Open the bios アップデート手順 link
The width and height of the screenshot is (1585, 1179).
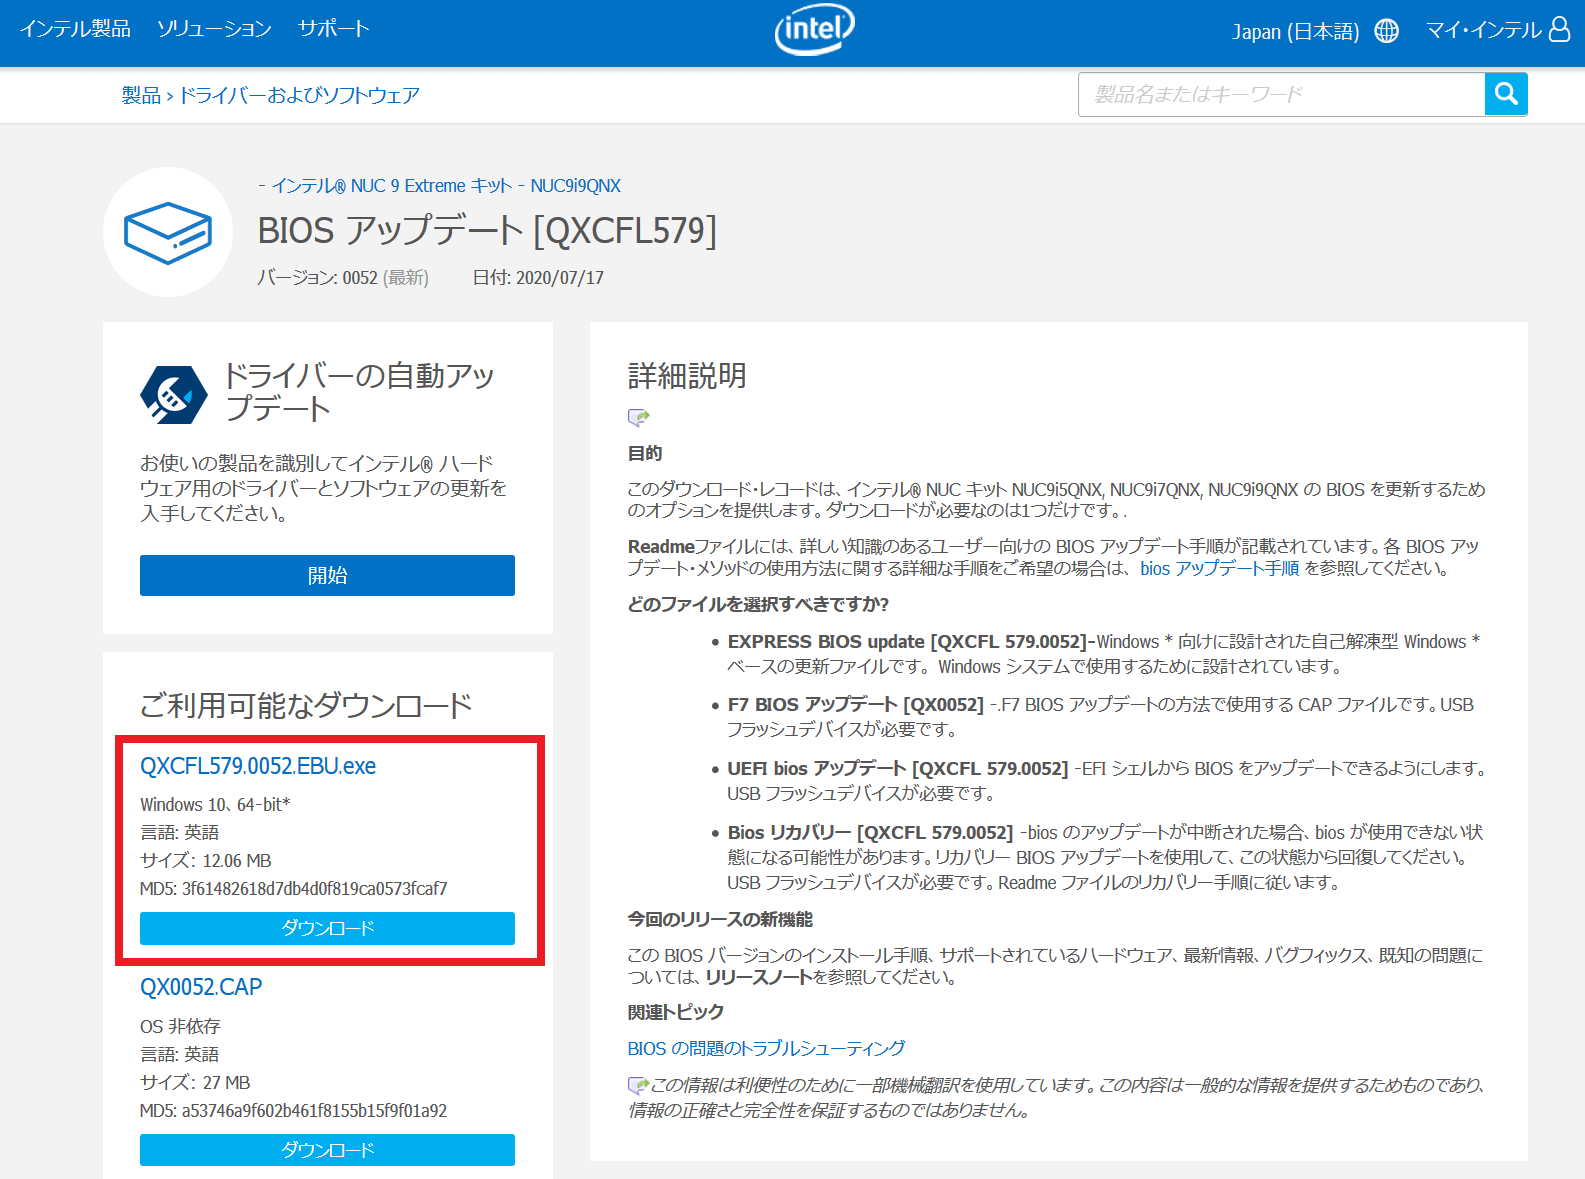(1219, 568)
